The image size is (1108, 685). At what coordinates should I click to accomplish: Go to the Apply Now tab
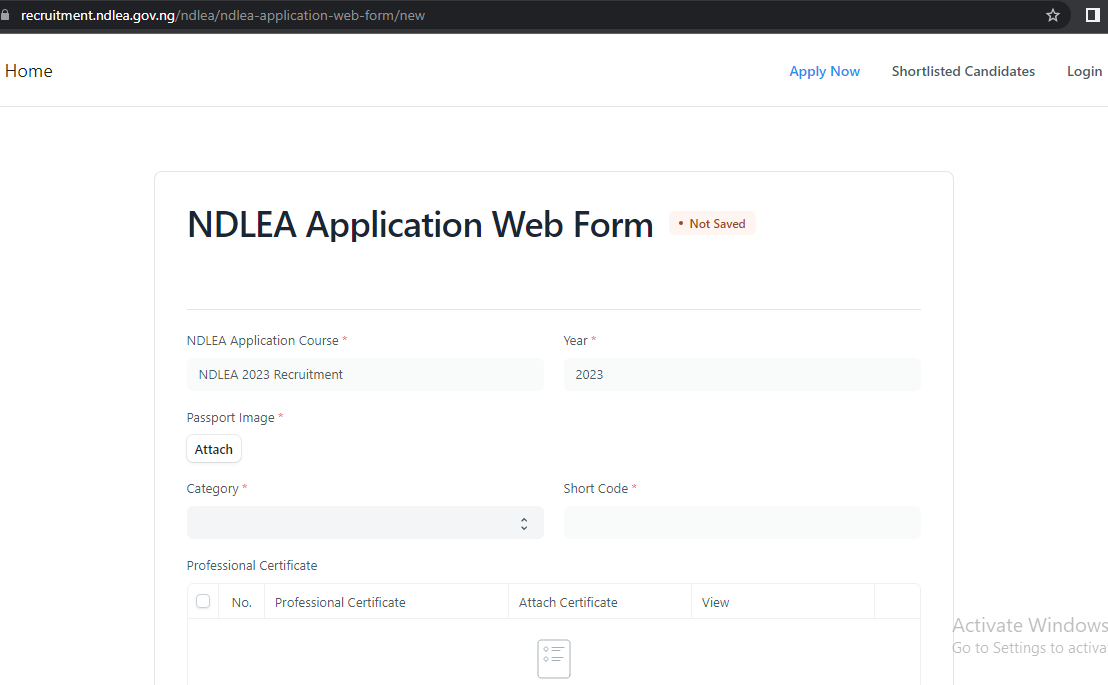pos(824,71)
